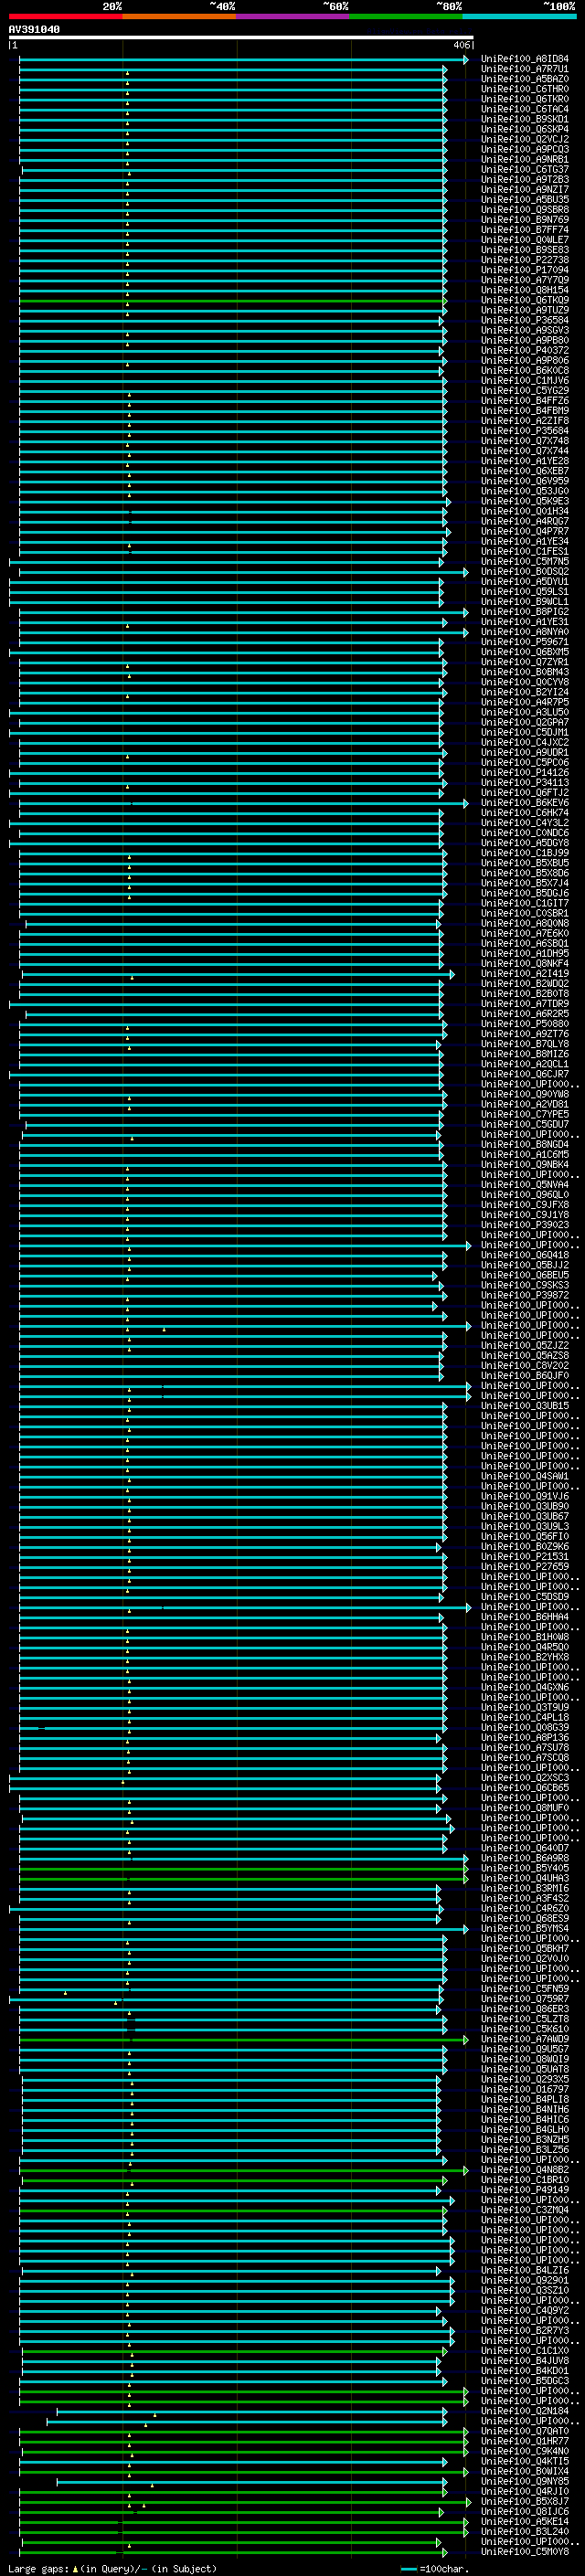Click the hit label UniRef100_C4Q9Y2
585x2576 pixels.
(x=525, y=2310)
